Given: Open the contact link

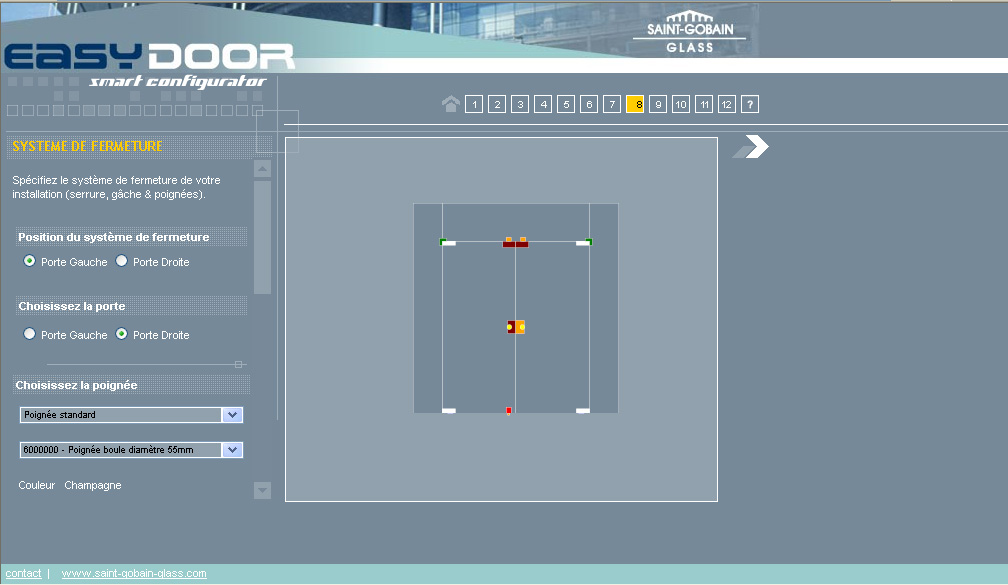Looking at the screenshot, I should coord(24,573).
